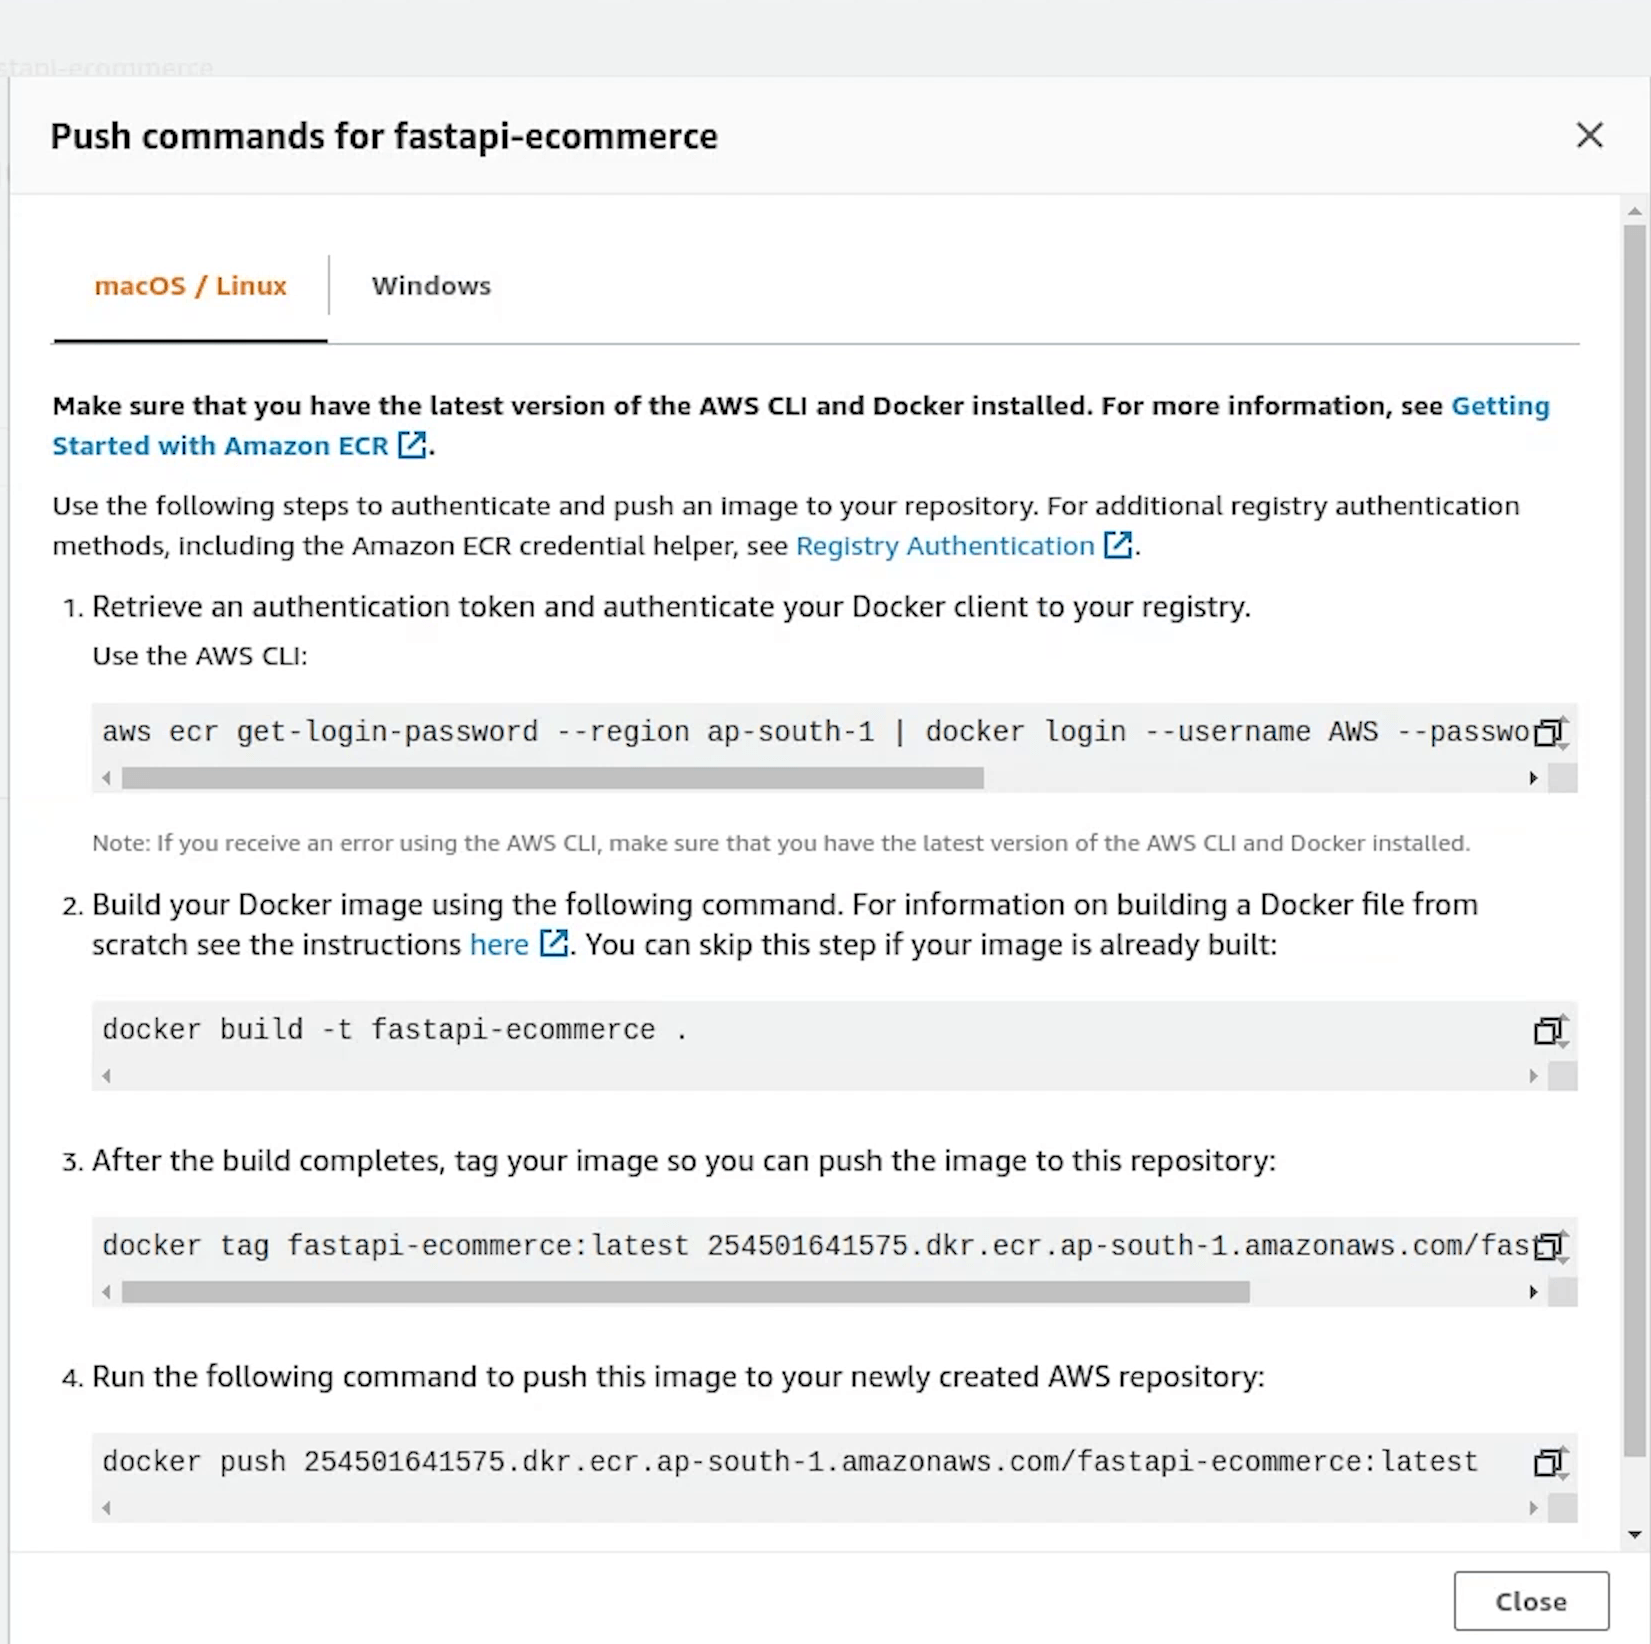Image resolution: width=1651 pixels, height=1644 pixels.
Task: Click the dialog's scroll down arrow
Action: (1635, 1534)
